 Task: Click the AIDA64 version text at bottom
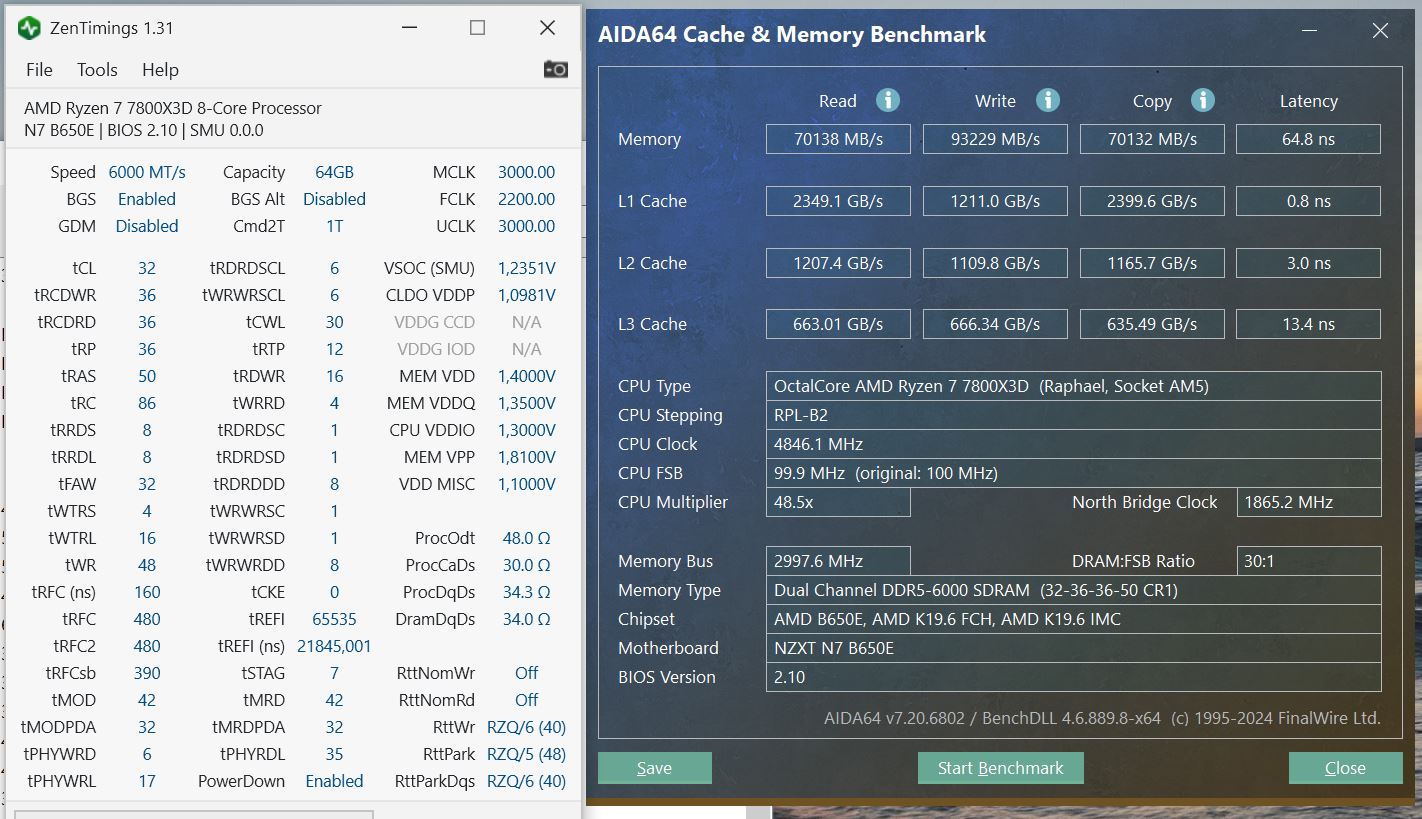point(1102,718)
